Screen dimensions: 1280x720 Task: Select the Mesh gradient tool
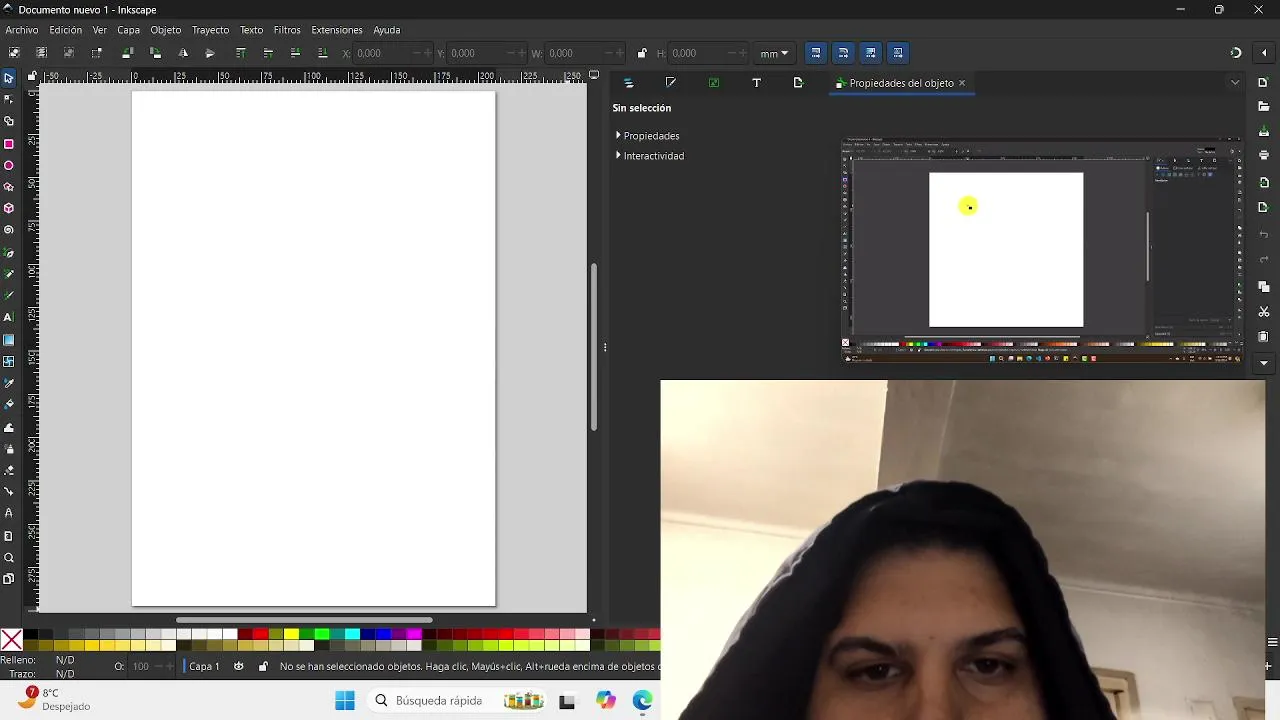click(x=9, y=361)
